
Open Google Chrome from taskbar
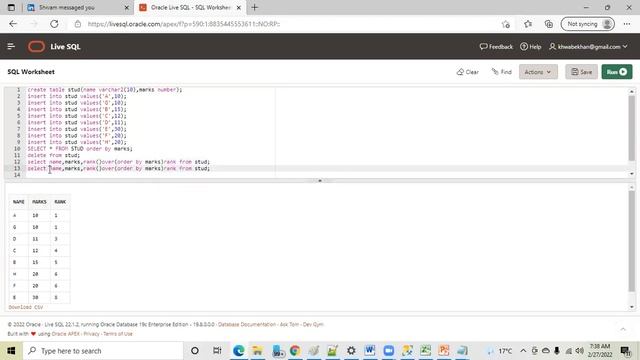(x=295, y=351)
